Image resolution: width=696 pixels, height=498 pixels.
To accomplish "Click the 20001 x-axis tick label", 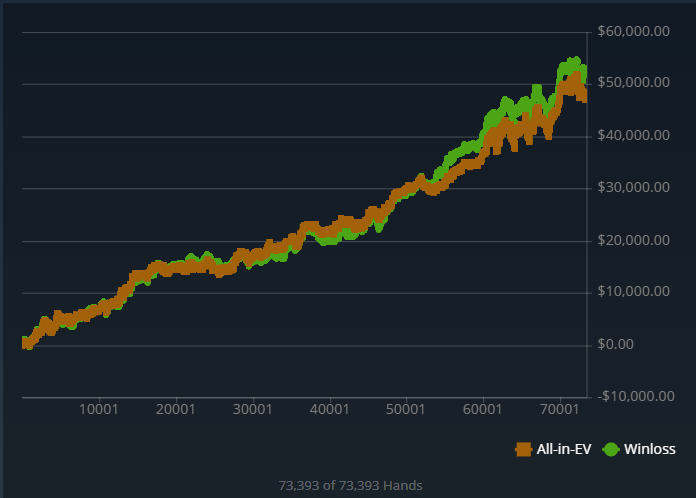I will (x=176, y=409).
